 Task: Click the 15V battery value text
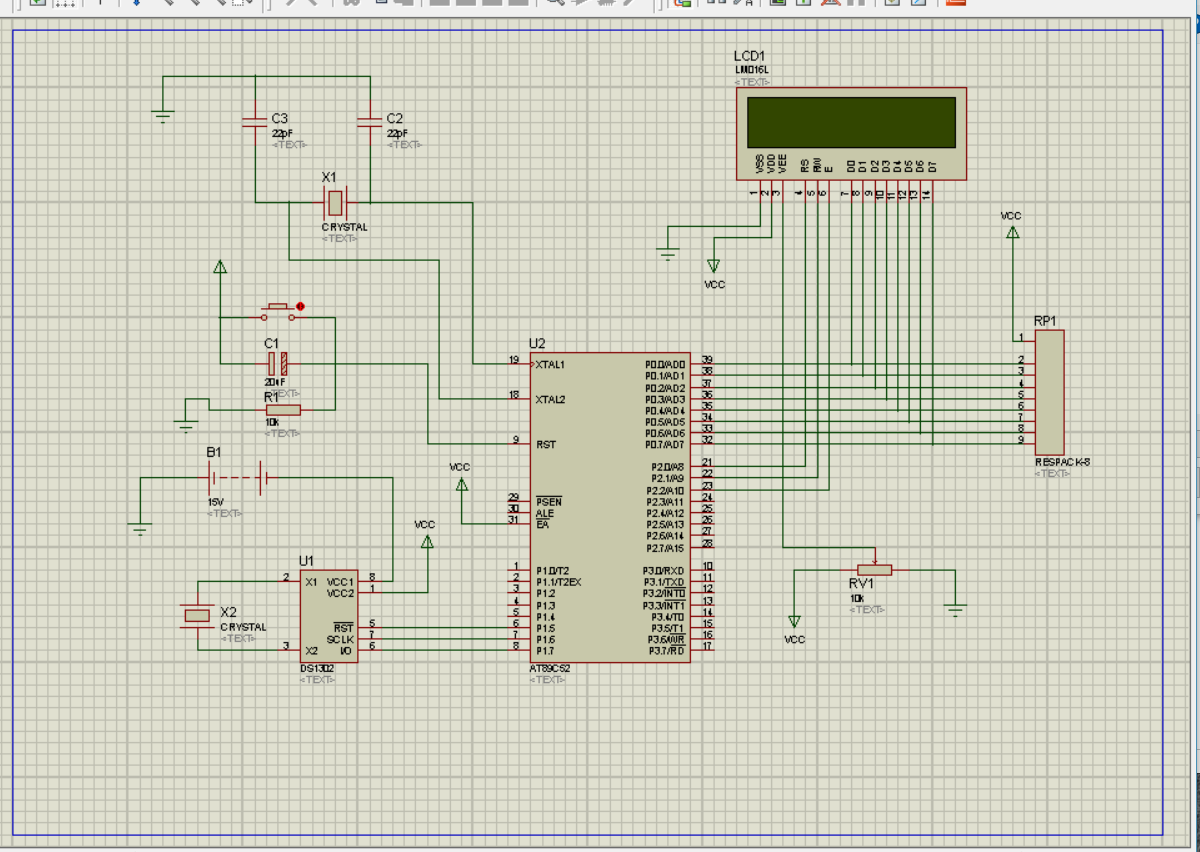(216, 501)
